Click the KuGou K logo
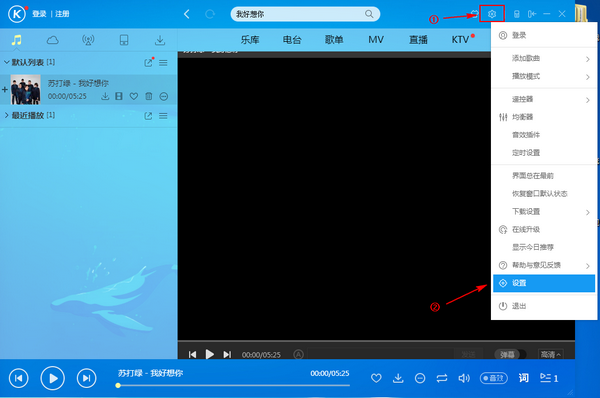This screenshot has width=600, height=398. coord(17,14)
